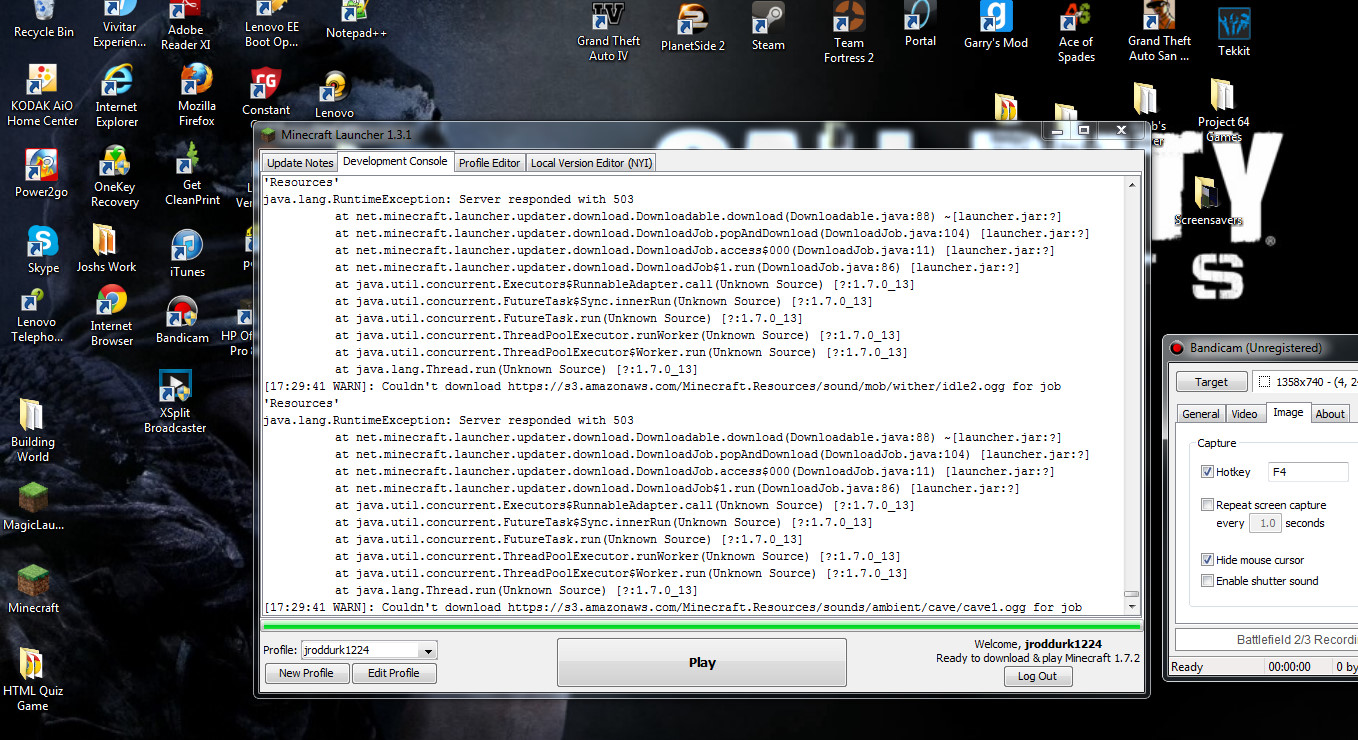
Task: Click the Log Out button
Action: [1037, 676]
